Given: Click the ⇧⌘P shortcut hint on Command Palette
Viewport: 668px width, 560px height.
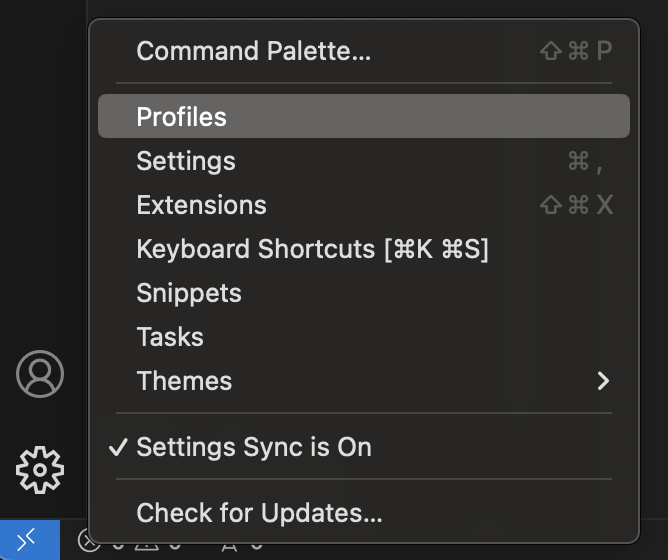Looking at the screenshot, I should [x=576, y=51].
